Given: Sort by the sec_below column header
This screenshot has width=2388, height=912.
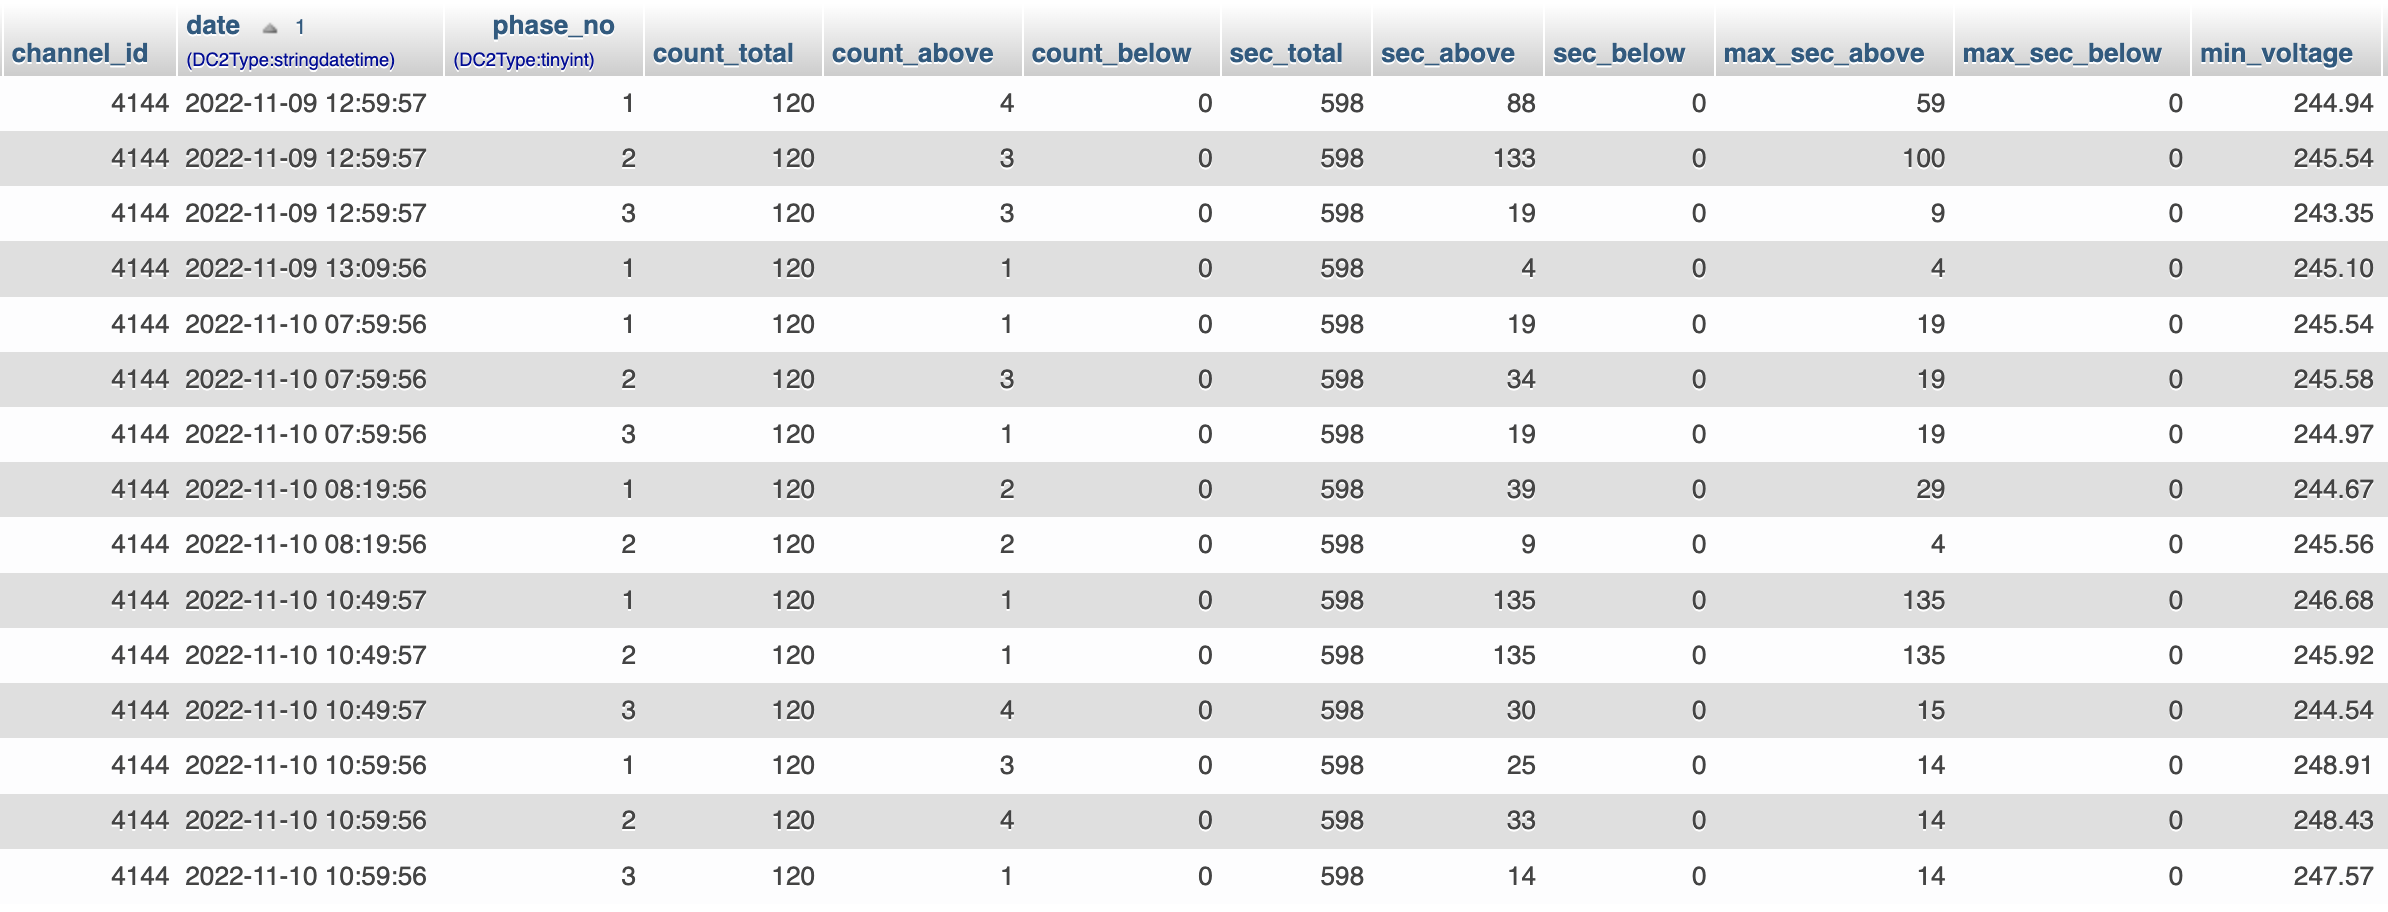Looking at the screenshot, I should point(1619,53).
